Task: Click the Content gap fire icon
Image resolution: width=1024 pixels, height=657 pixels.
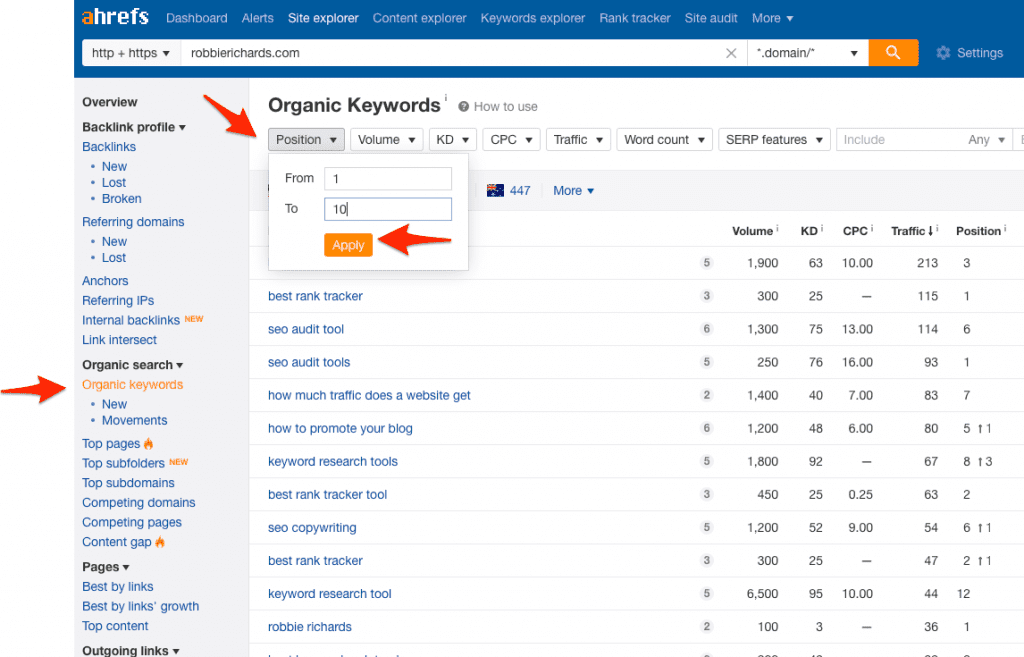Action: (x=160, y=541)
